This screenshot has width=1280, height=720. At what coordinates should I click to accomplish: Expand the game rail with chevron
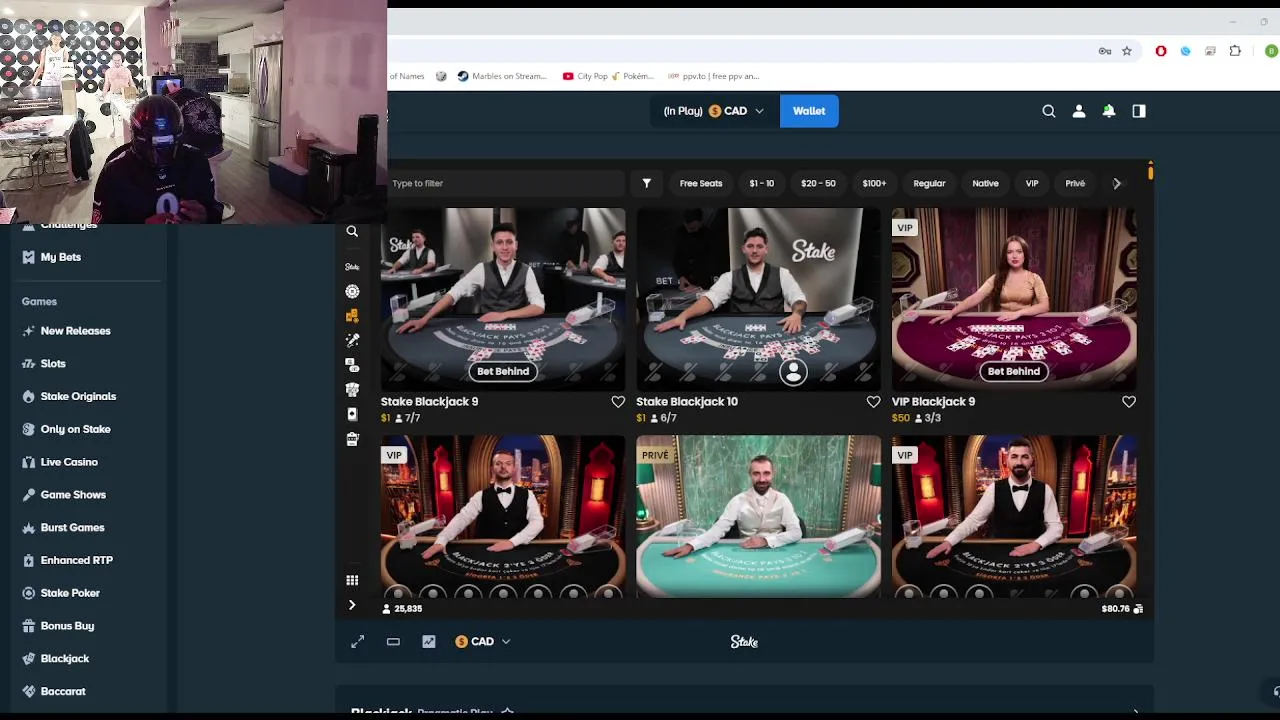[352, 605]
